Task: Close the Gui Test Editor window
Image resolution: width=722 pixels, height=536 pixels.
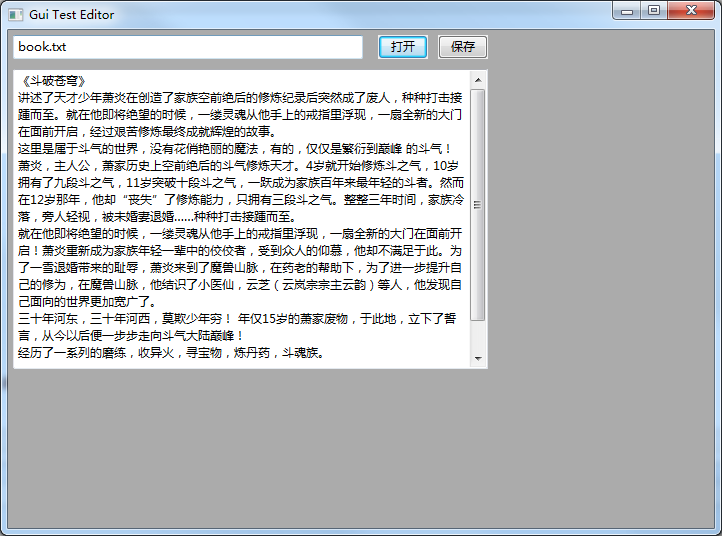Action: click(691, 11)
